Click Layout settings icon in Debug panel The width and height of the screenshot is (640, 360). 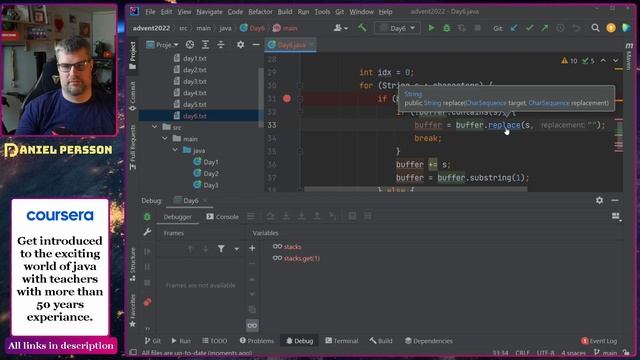click(x=616, y=216)
